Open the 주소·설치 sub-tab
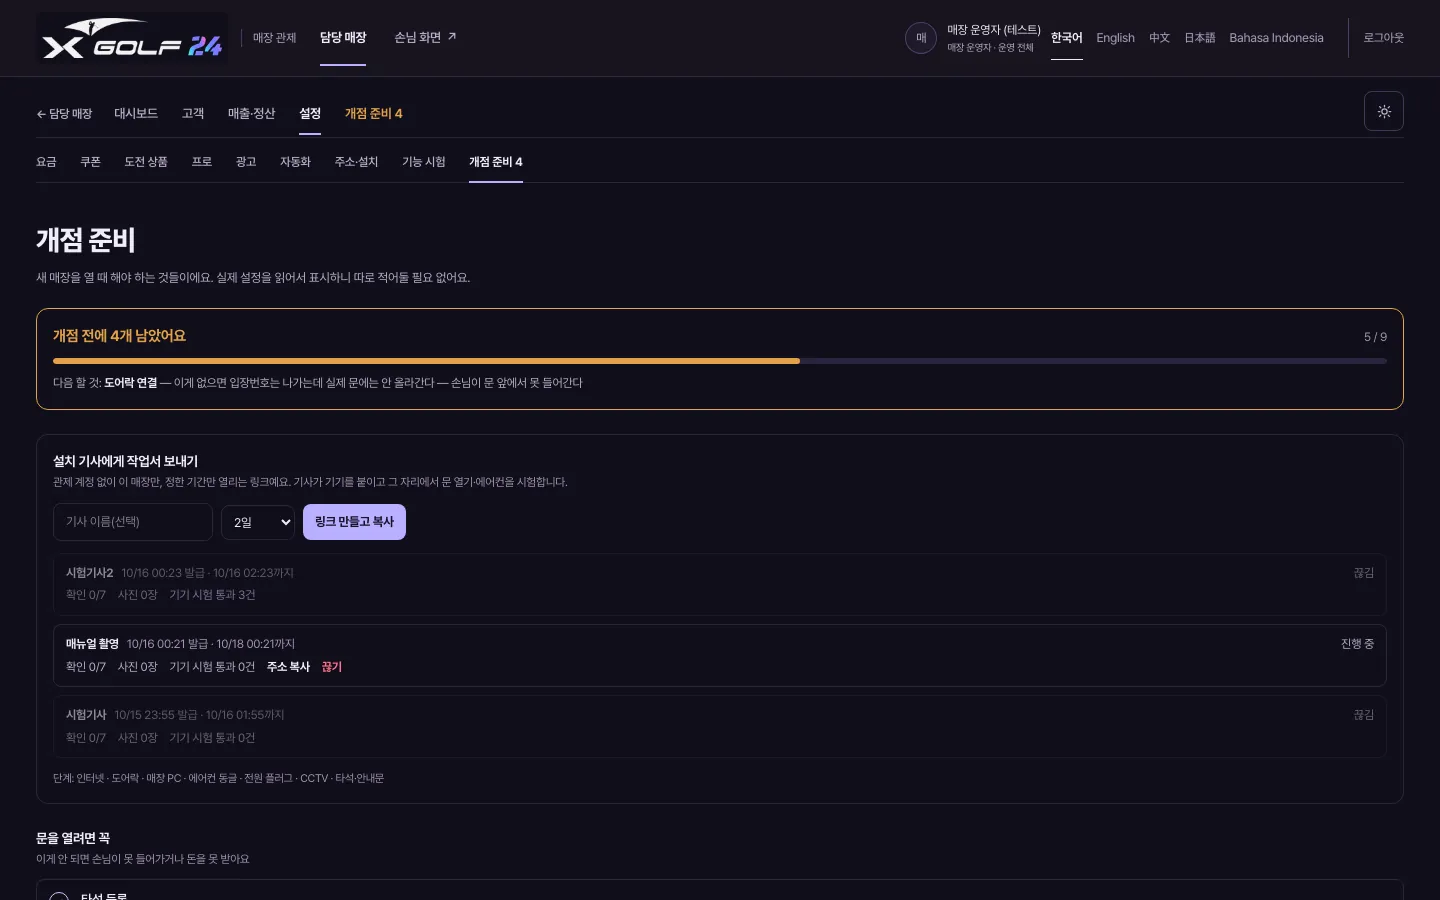This screenshot has width=1440, height=900. coord(356,162)
